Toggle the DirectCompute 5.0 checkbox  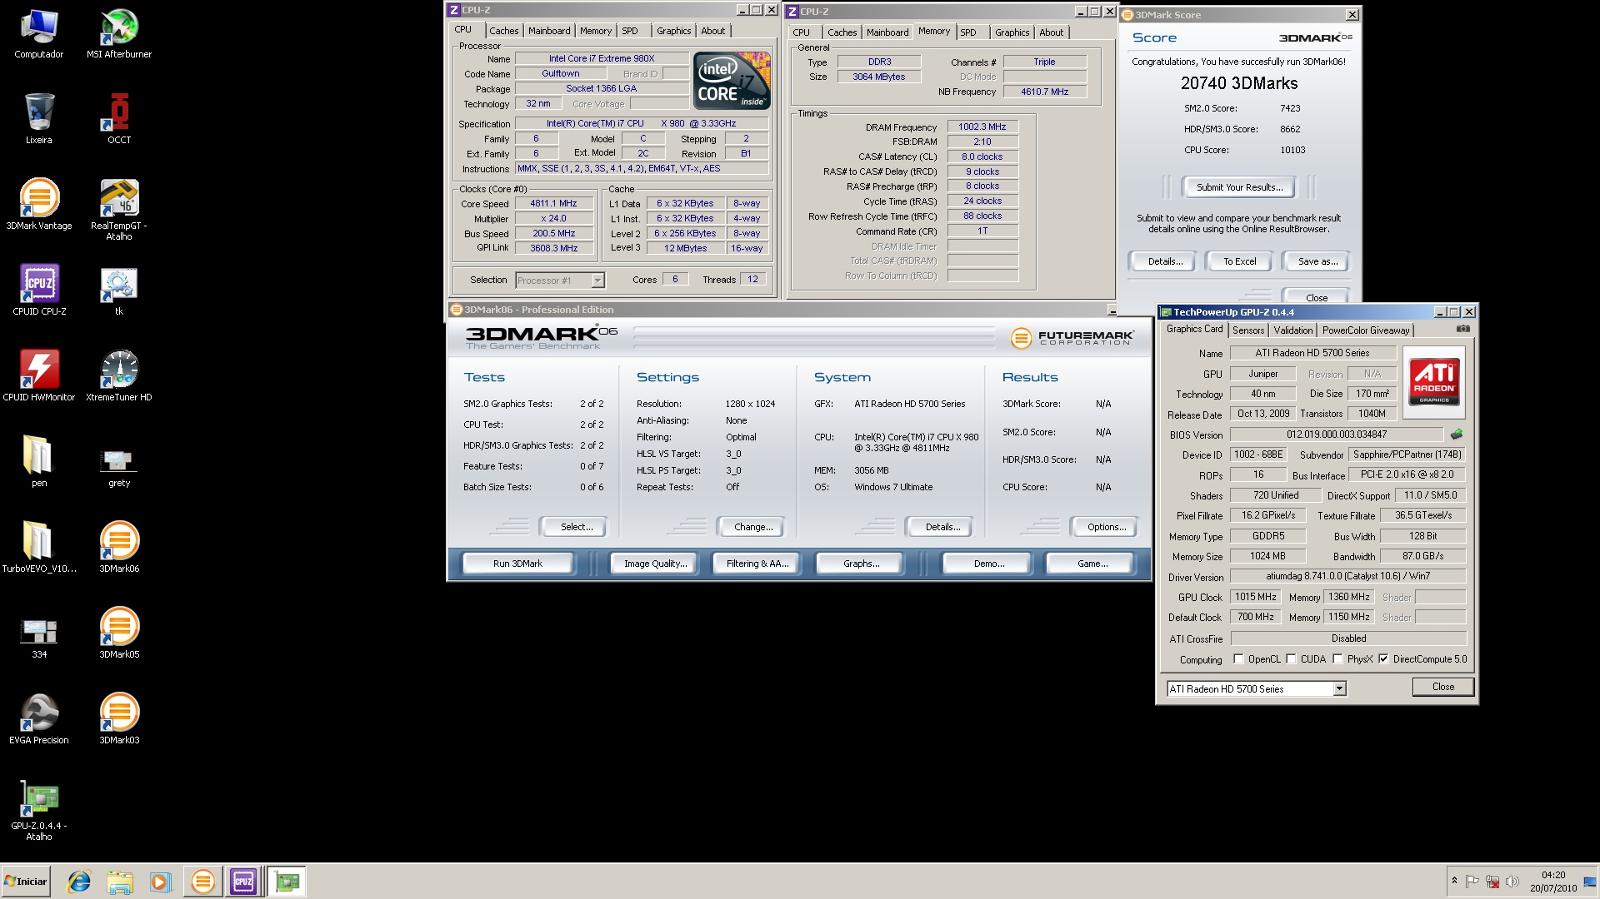tap(1383, 659)
